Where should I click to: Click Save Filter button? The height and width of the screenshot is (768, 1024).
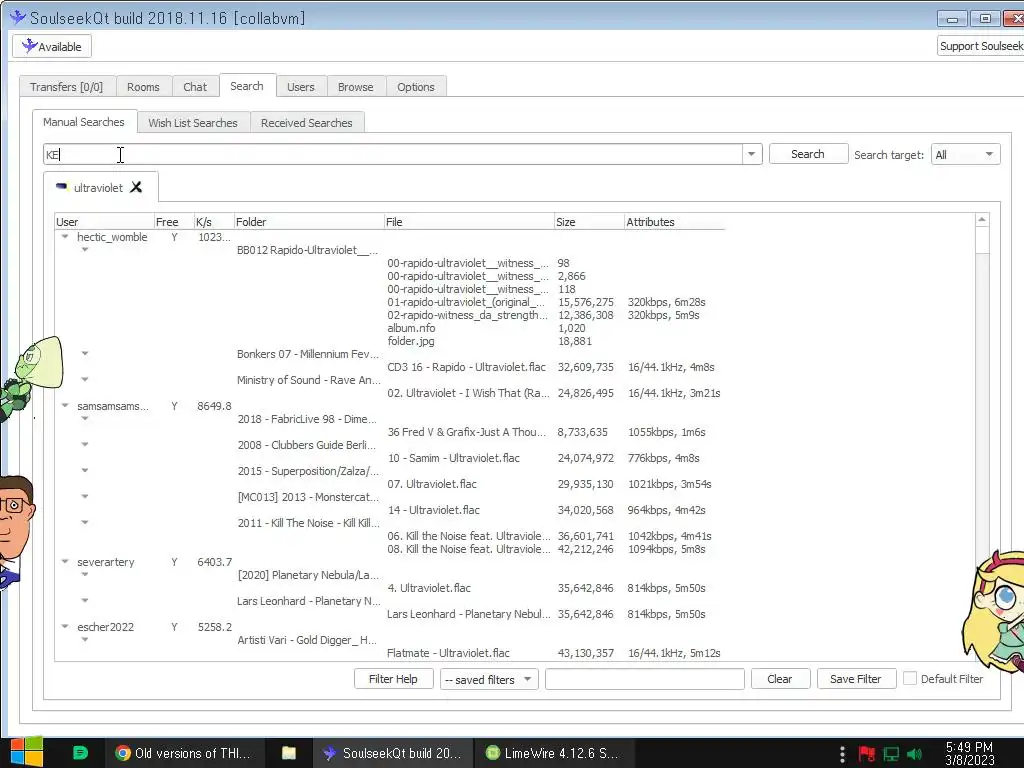[x=856, y=679]
